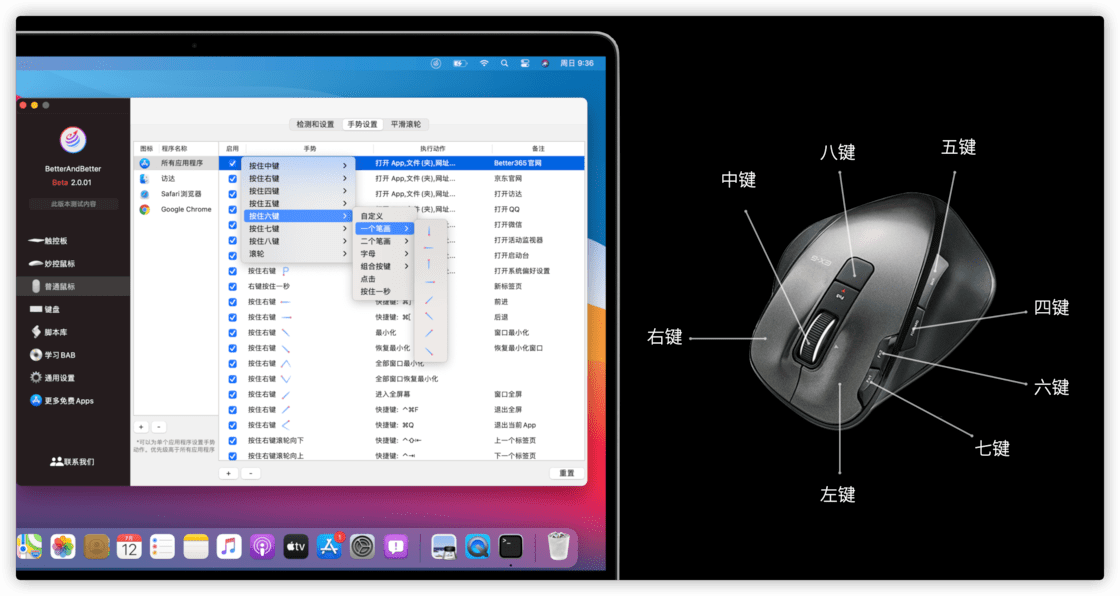The height and width of the screenshot is (596, 1120).
Task: Toggle checkbox for 打开访达 row
Action: (x=232, y=194)
